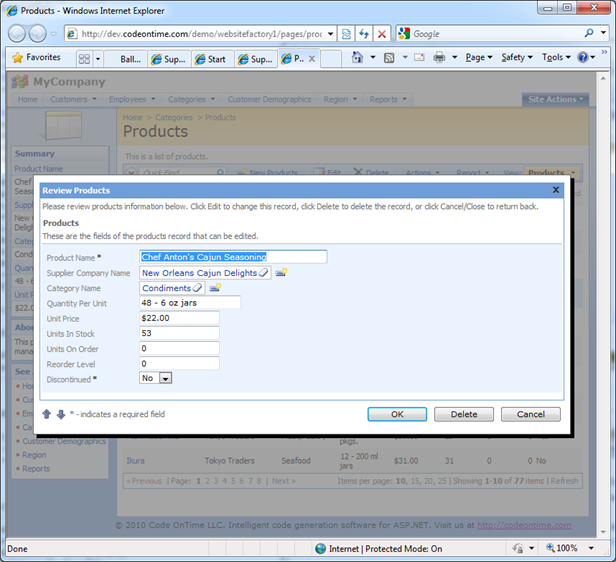616x562 pixels.
Task: Click the Unit Price field
Action: click(x=179, y=318)
